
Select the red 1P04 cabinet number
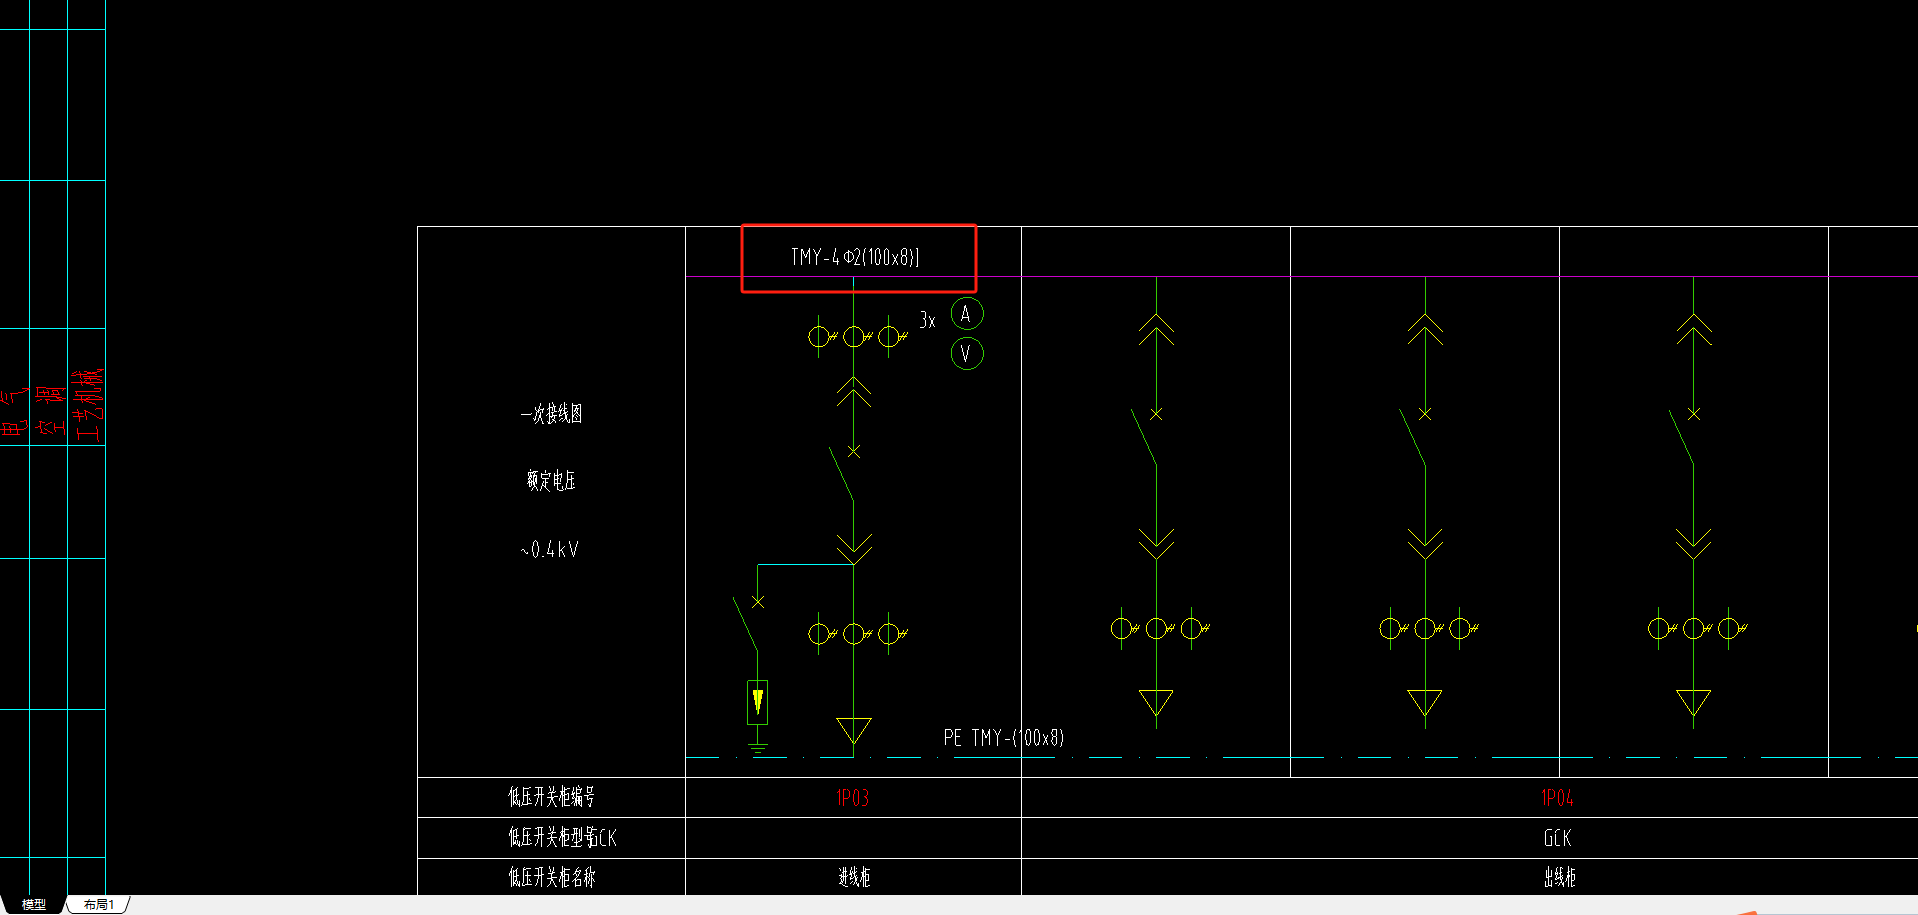pos(1557,798)
